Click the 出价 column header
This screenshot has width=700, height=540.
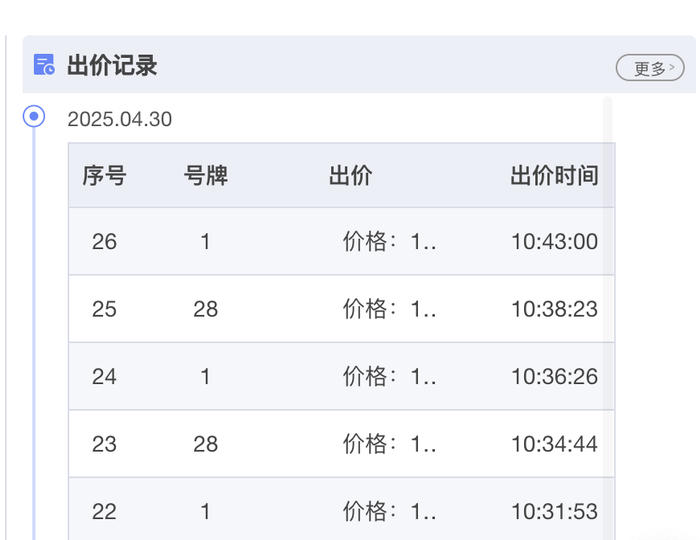[350, 176]
